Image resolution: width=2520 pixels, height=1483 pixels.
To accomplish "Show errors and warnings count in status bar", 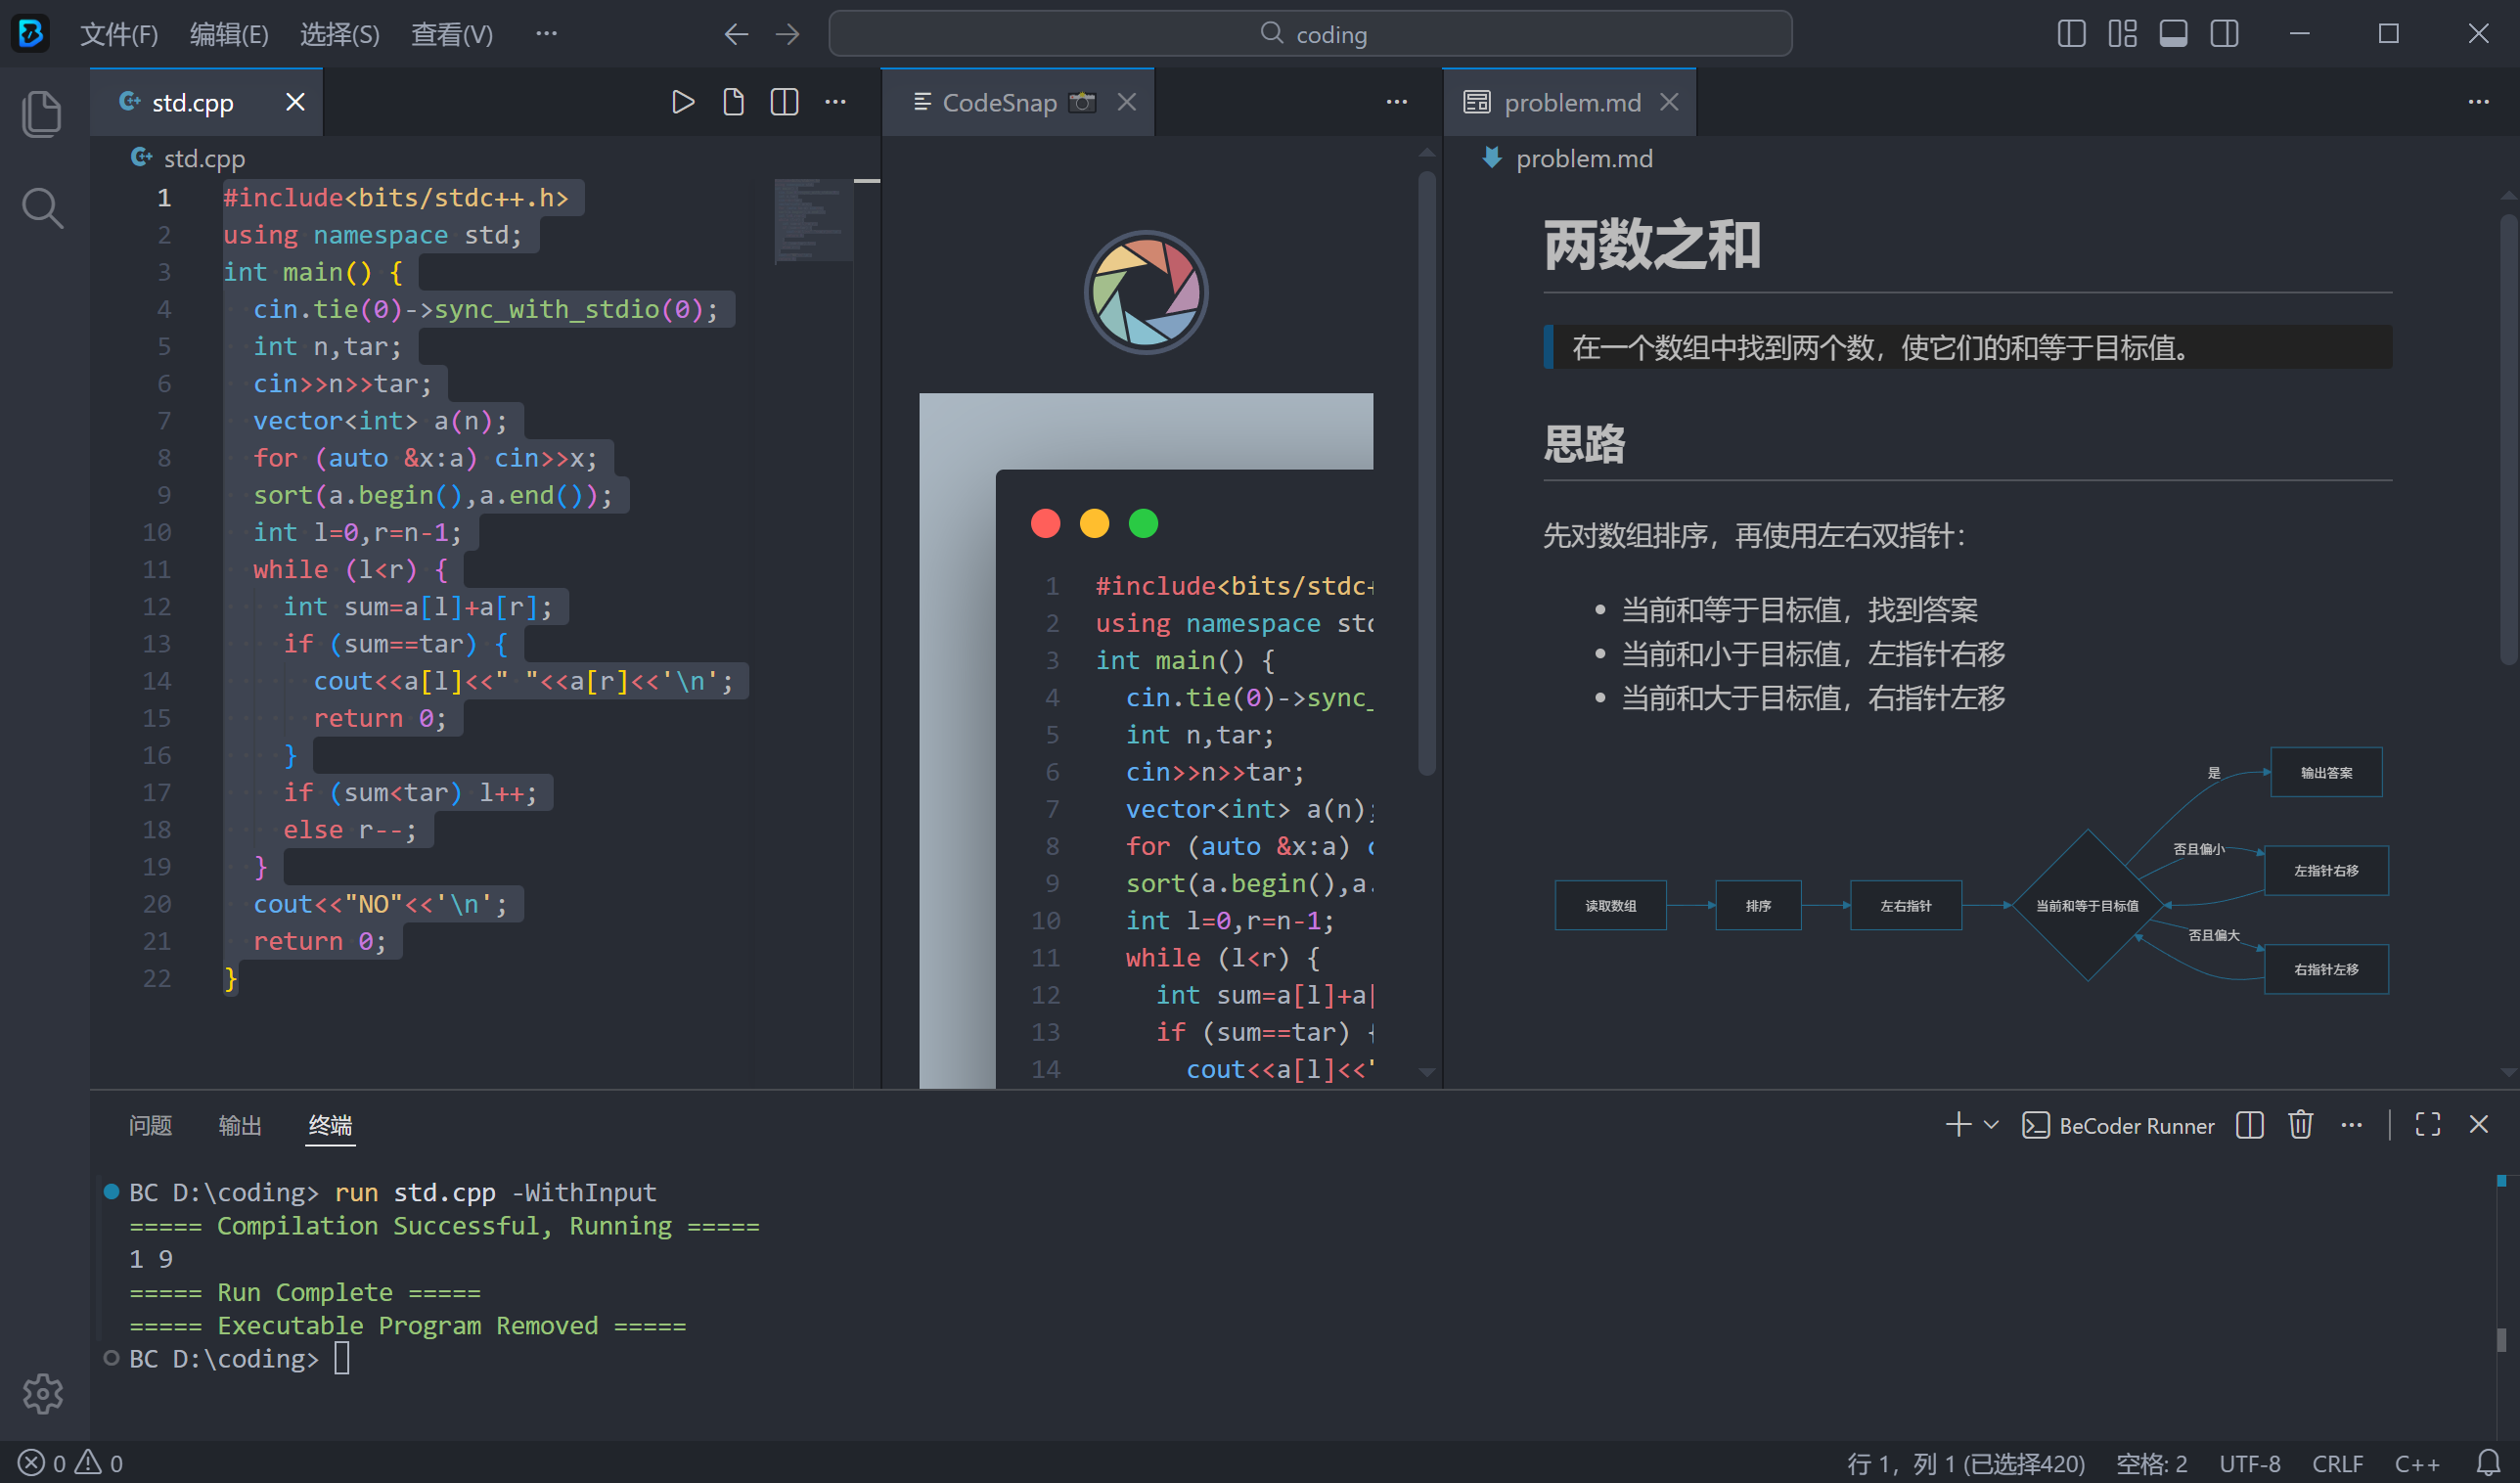I will 70,1463.
